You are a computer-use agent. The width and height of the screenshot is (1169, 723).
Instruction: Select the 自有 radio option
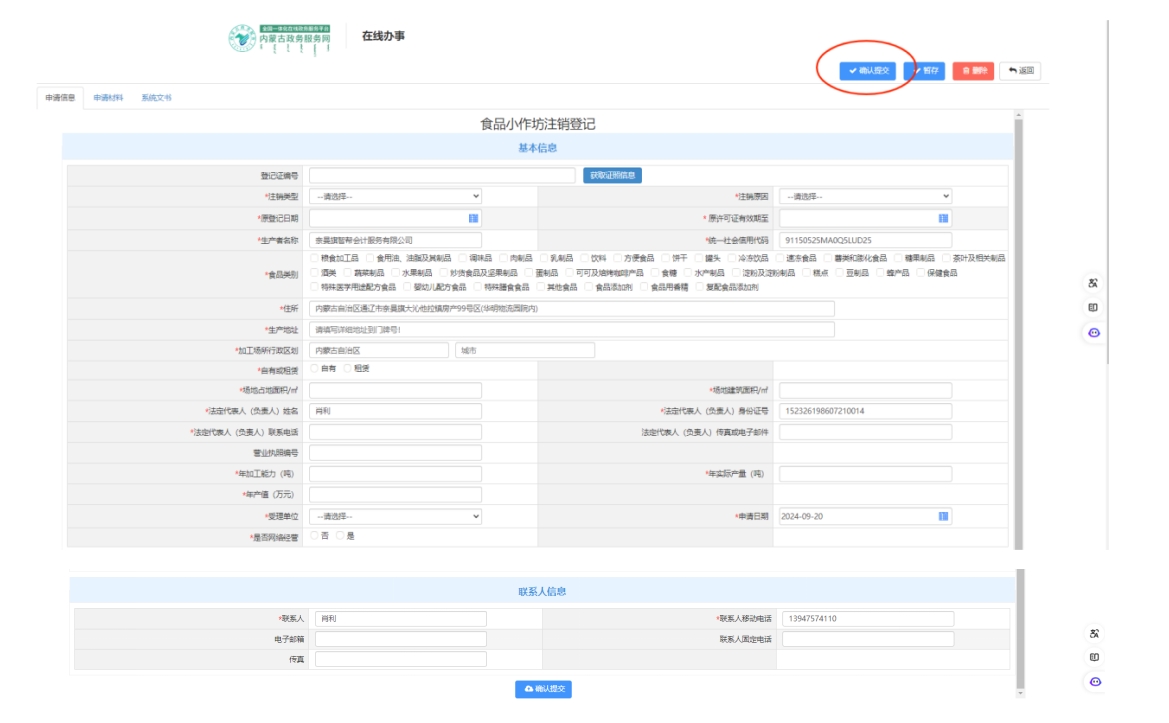point(315,368)
